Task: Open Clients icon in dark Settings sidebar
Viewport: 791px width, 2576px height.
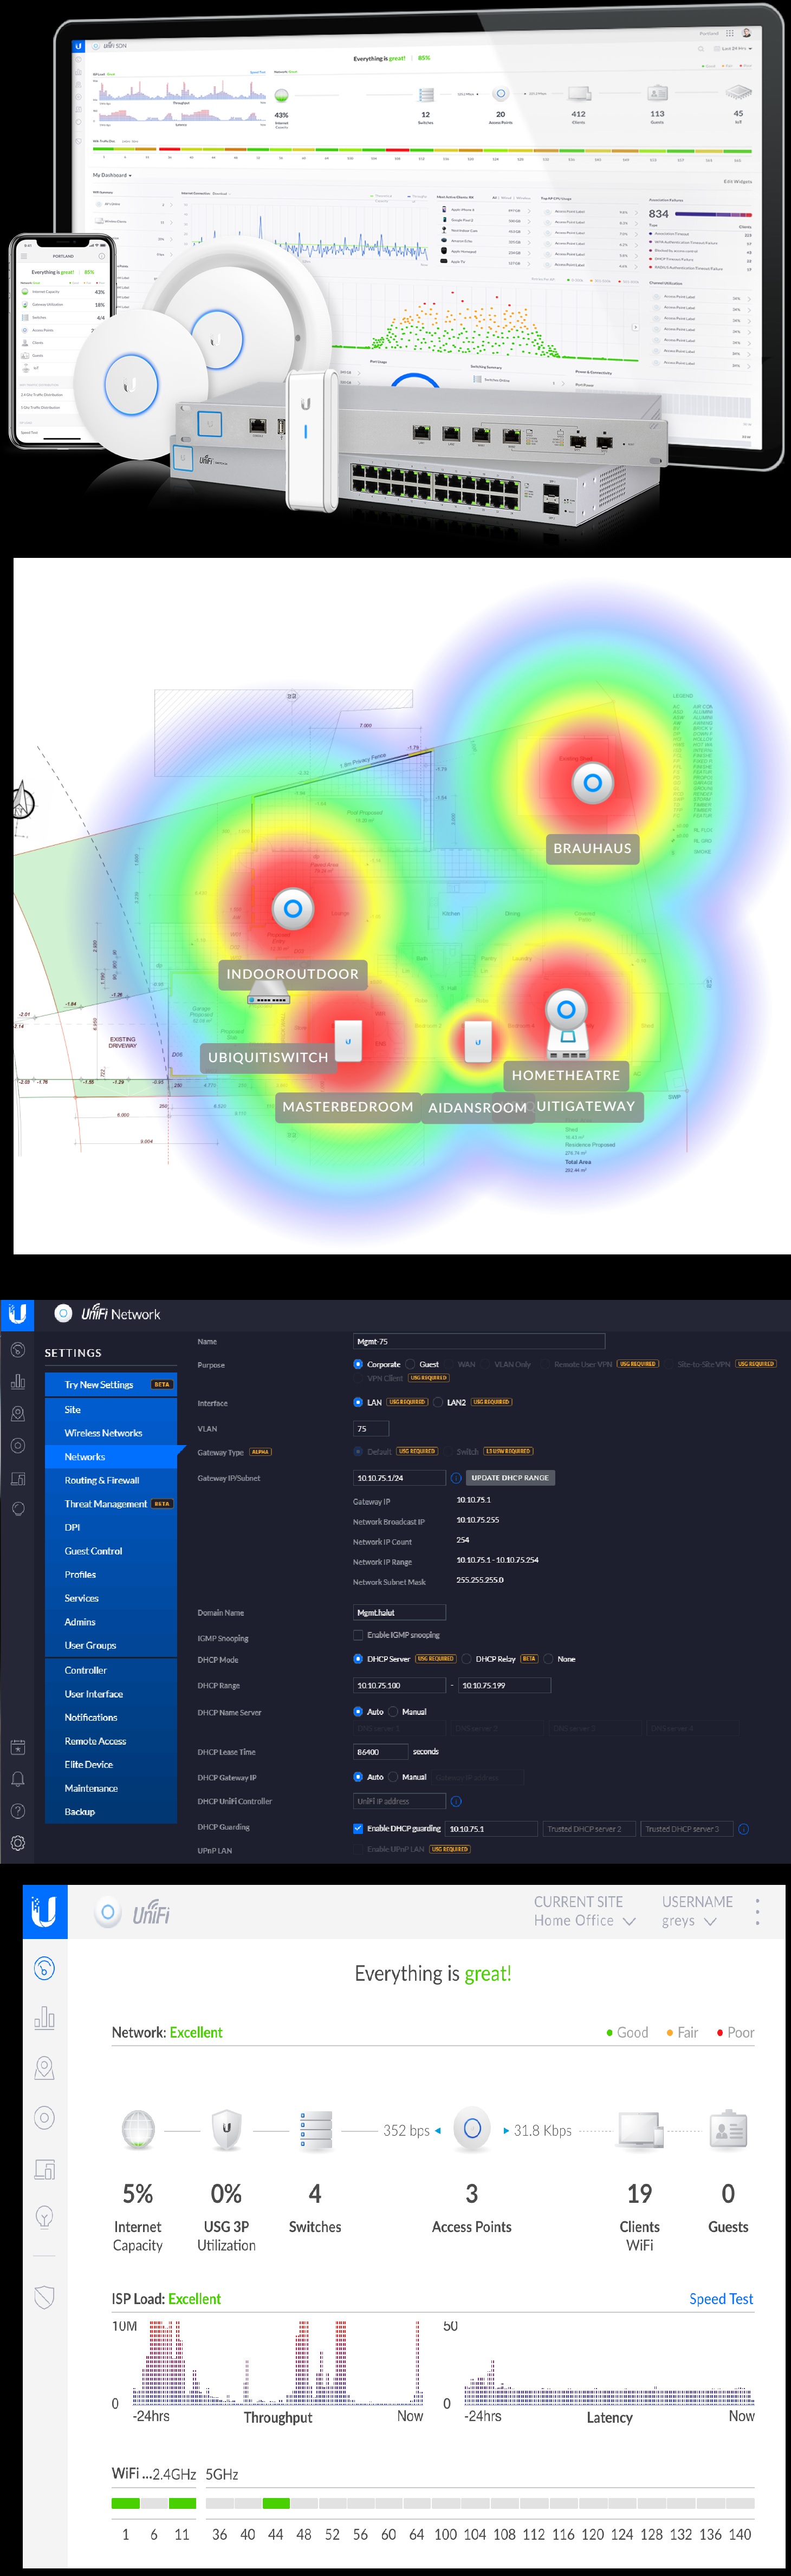Action: tap(18, 1478)
